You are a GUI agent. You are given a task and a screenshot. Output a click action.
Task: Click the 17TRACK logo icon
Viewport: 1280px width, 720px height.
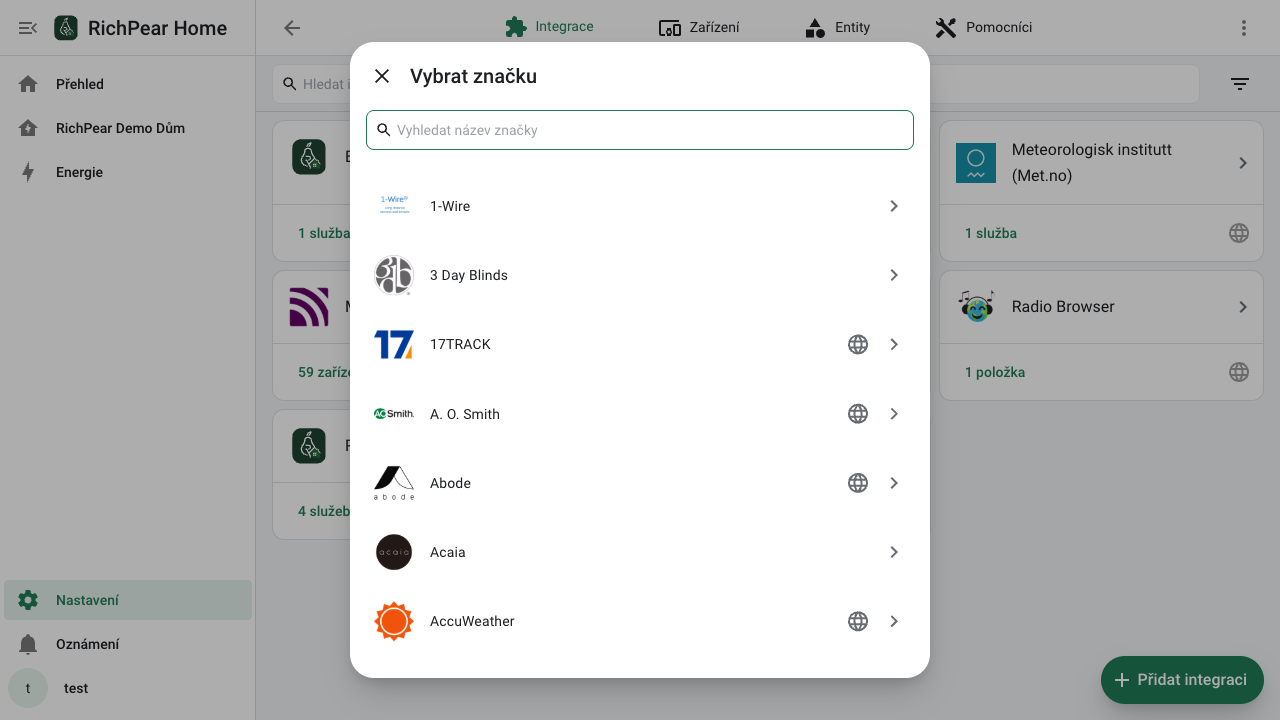394,344
